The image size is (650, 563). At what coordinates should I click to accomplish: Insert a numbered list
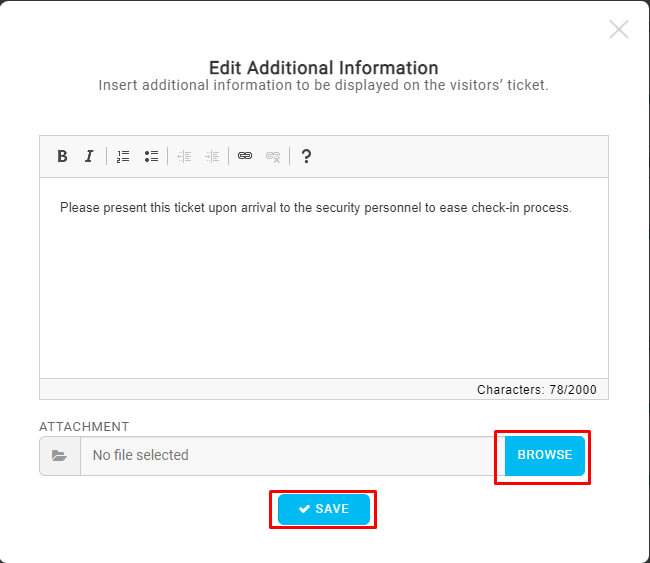[x=123, y=156]
